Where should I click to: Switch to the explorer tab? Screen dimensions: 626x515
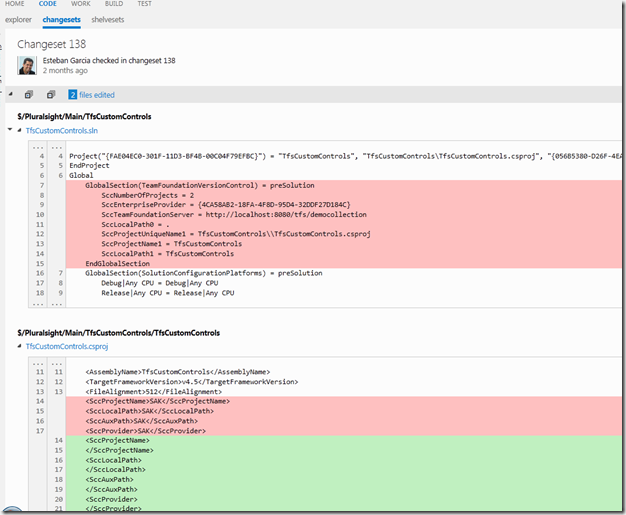(x=18, y=20)
